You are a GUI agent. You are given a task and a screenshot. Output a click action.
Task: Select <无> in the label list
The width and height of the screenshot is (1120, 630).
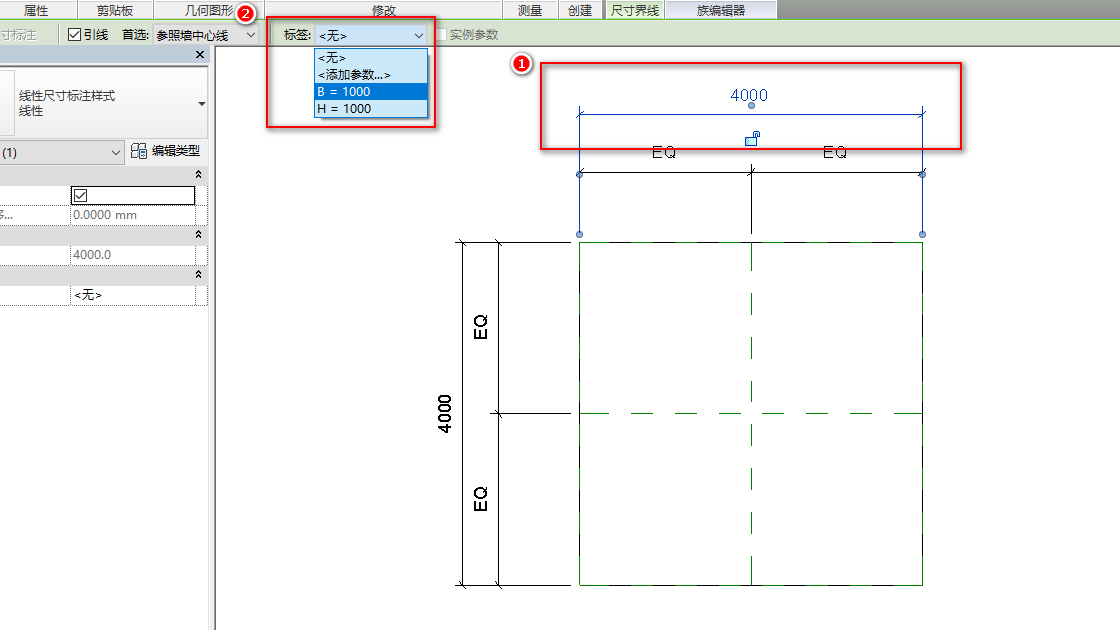coord(371,58)
